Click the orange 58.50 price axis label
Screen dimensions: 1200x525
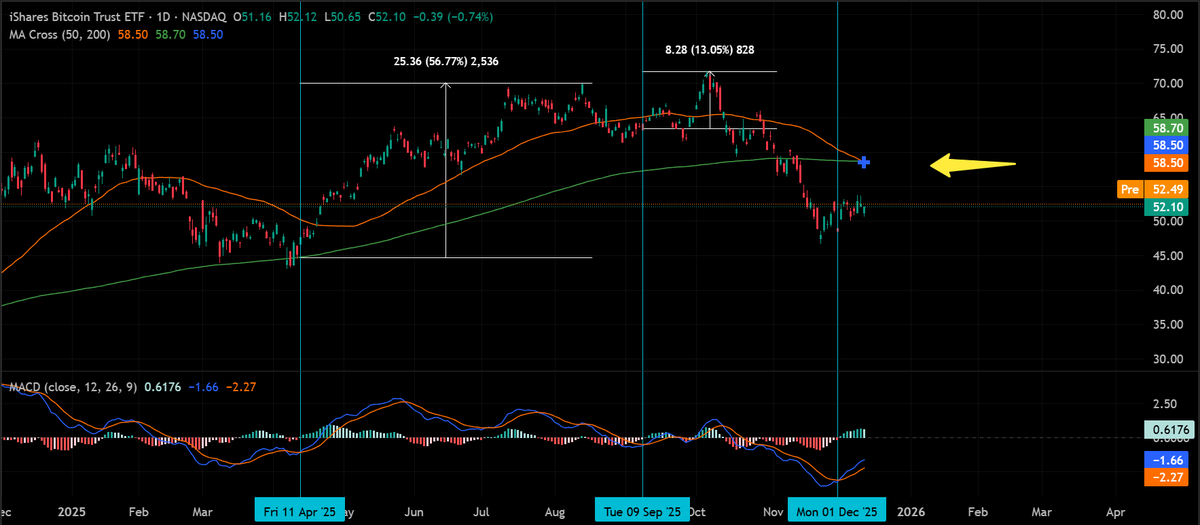click(1165, 162)
